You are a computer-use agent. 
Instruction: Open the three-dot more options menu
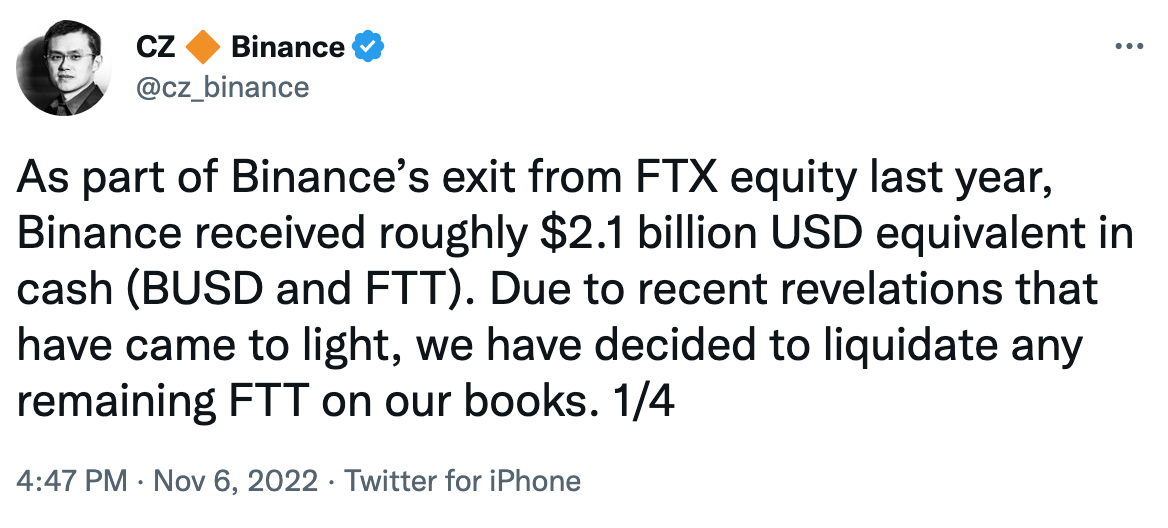click(x=1128, y=47)
